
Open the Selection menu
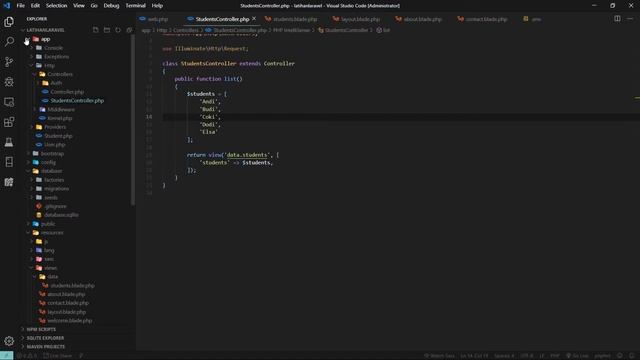(x=56, y=6)
